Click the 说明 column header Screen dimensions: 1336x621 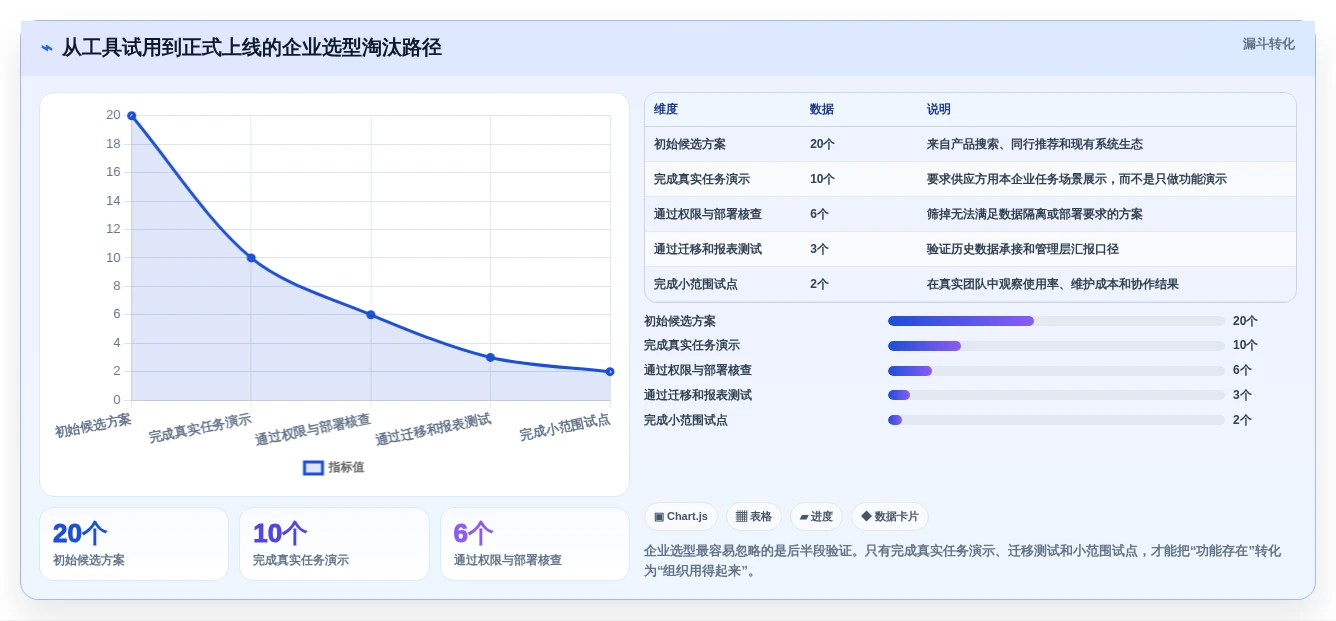[x=939, y=109]
